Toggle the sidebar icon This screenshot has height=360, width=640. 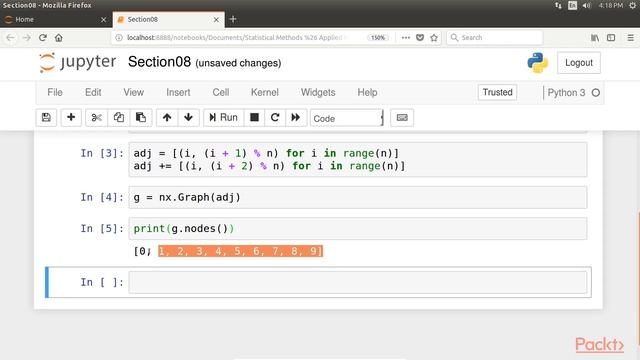pyautogui.click(x=611, y=38)
